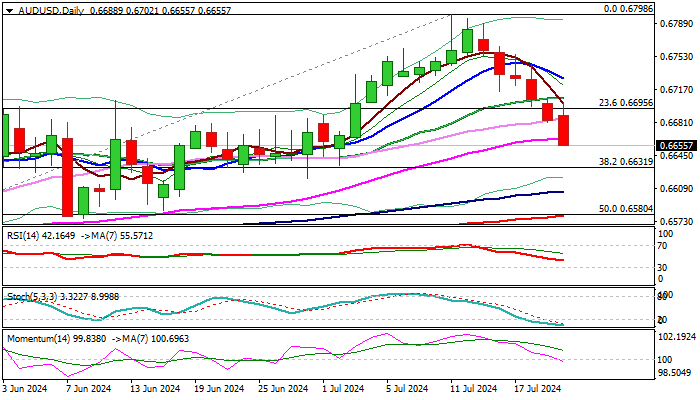Click the current price label 0.66557

pos(676,146)
